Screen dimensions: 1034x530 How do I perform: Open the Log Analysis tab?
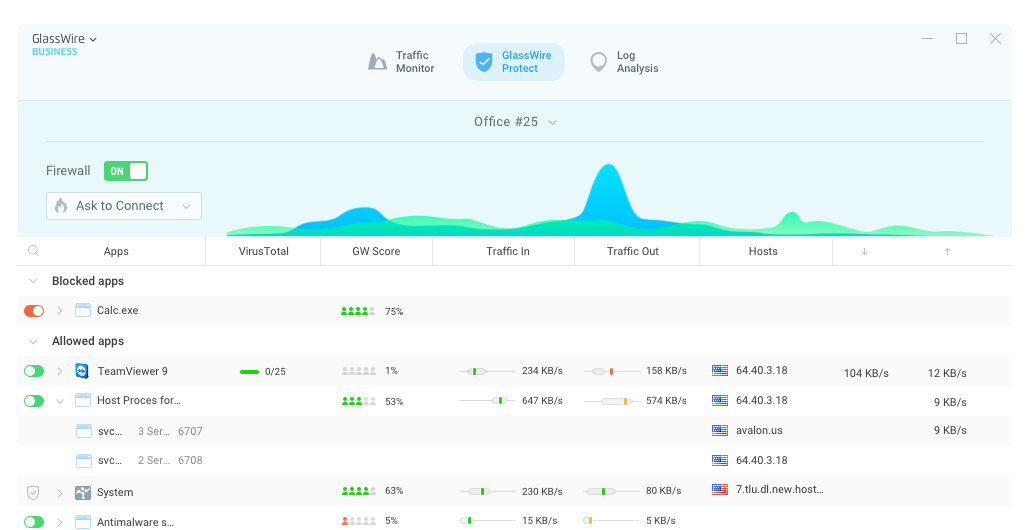(624, 62)
